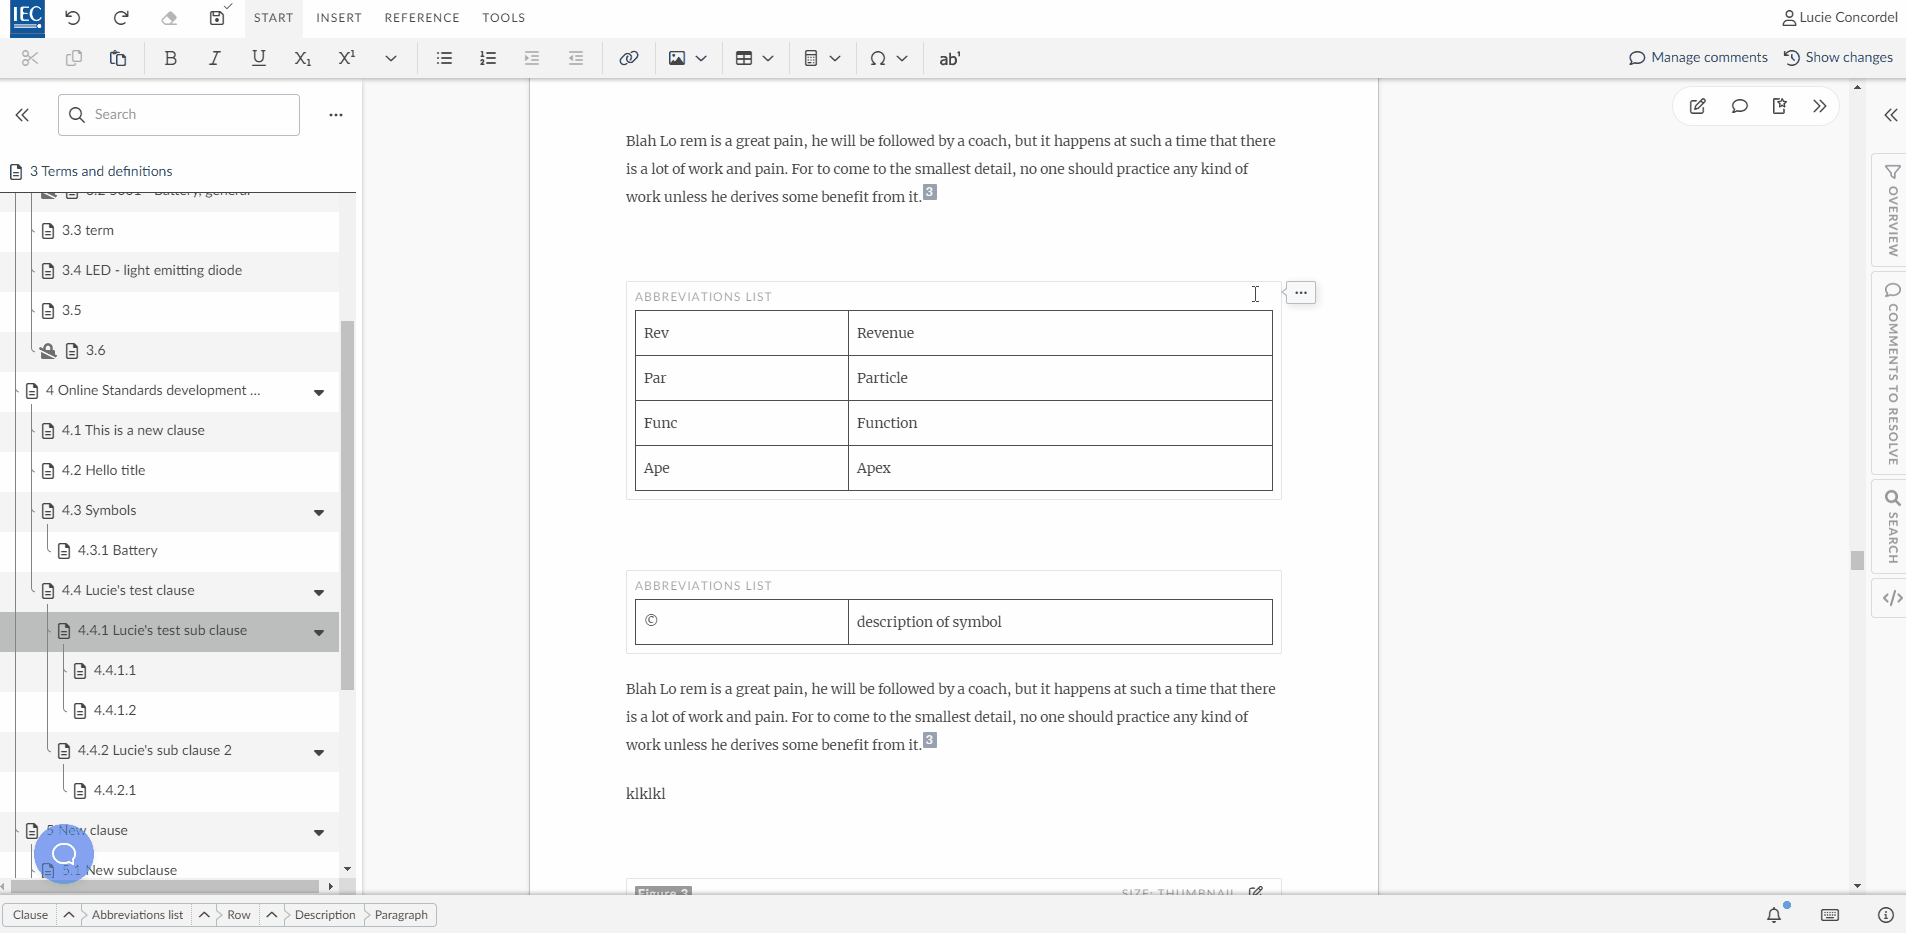Click the Redo icon

point(121,18)
